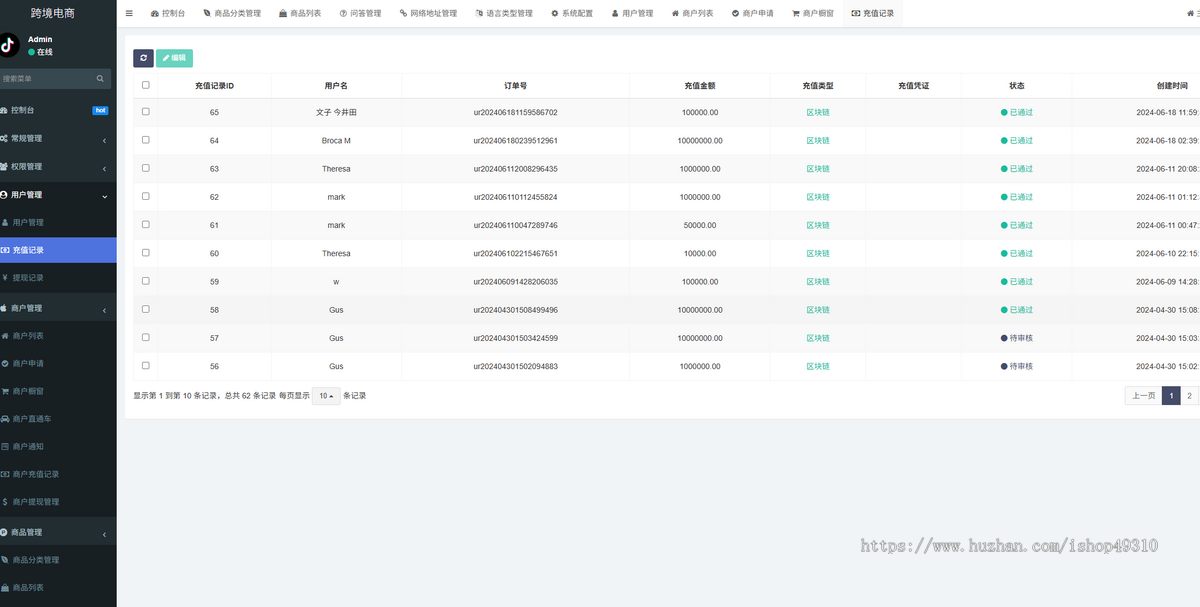Screen dimensions: 1200x607
Task: Click the 待审核 status in record 56 row
Action: 1017,366
